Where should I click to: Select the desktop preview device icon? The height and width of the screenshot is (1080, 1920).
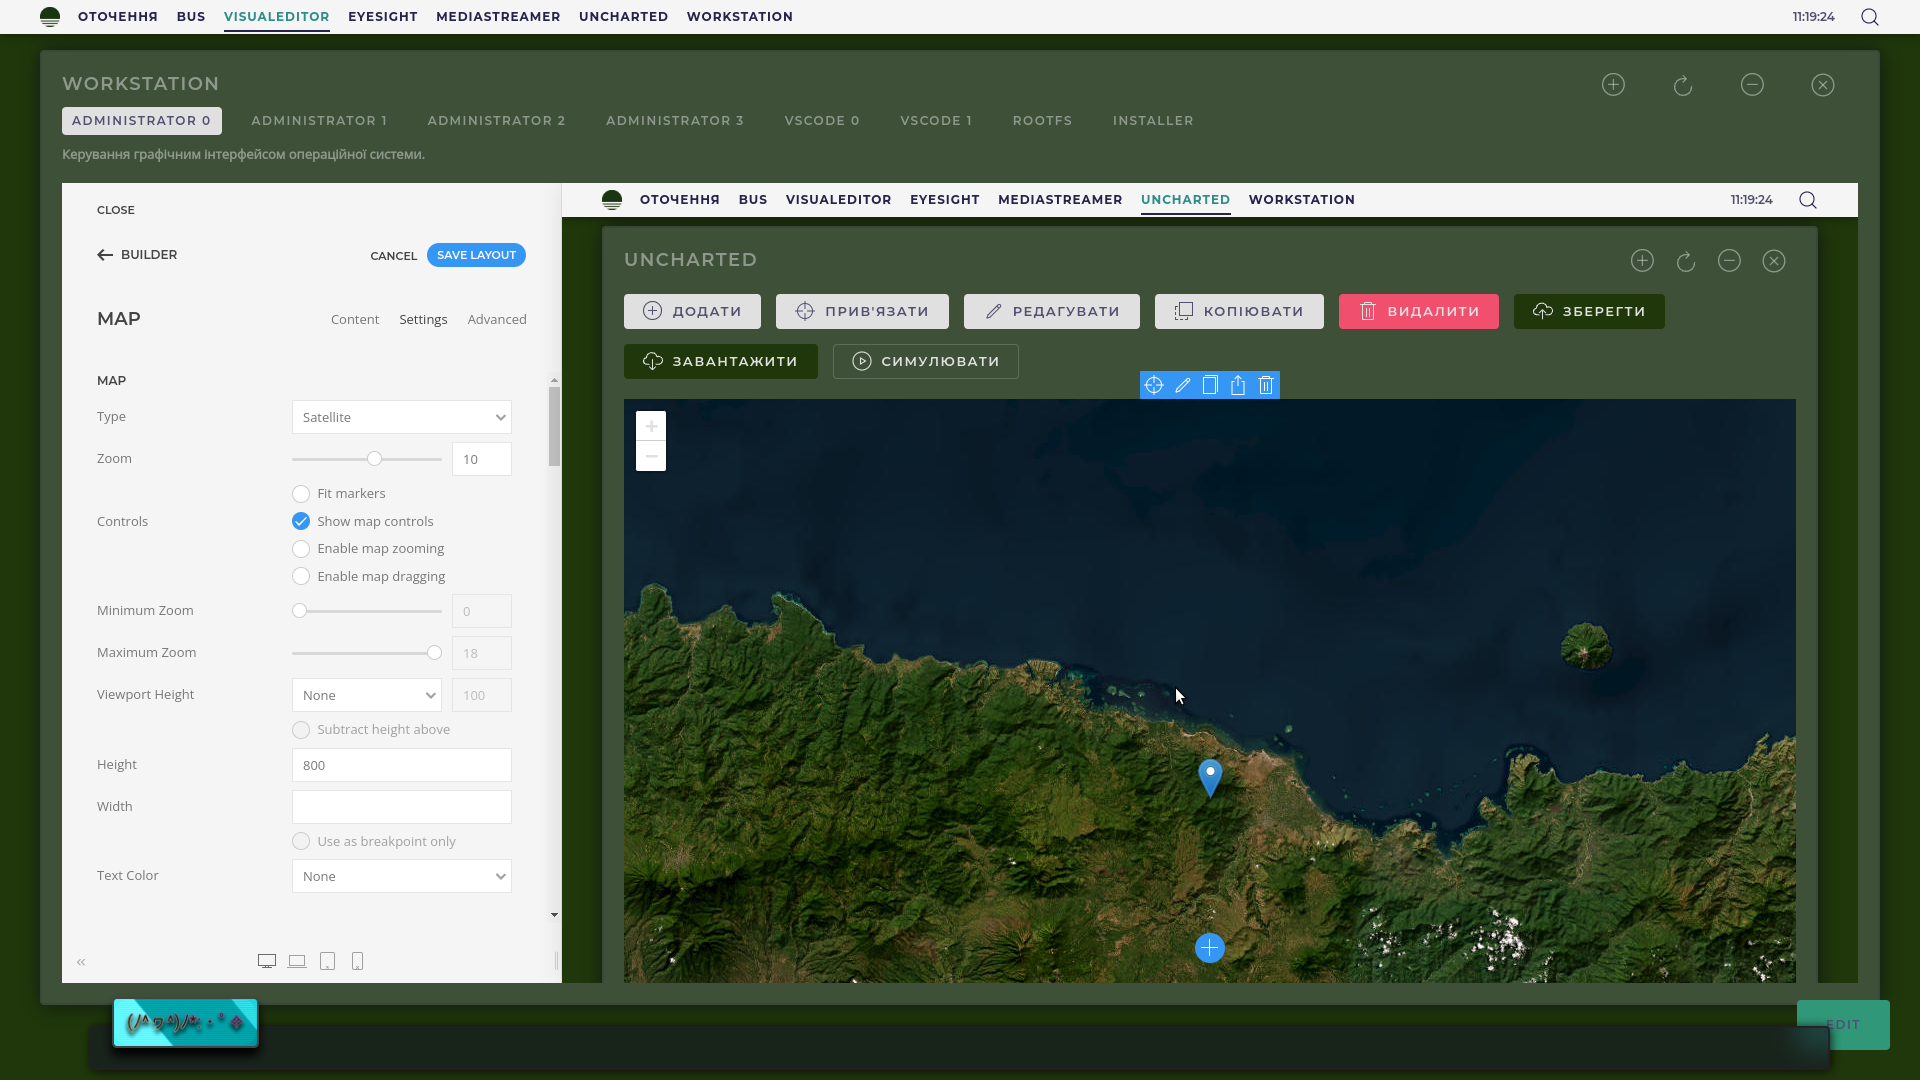[x=267, y=961]
